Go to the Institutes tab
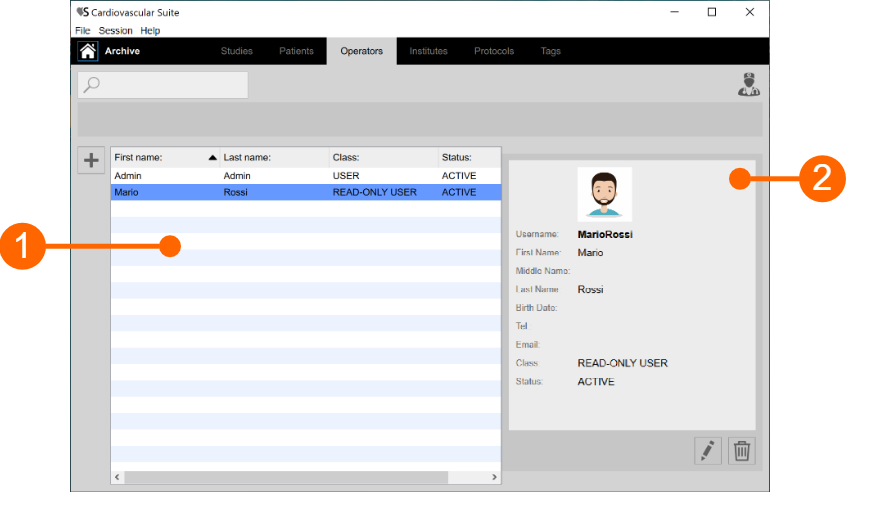The height and width of the screenshot is (512, 870). (428, 51)
